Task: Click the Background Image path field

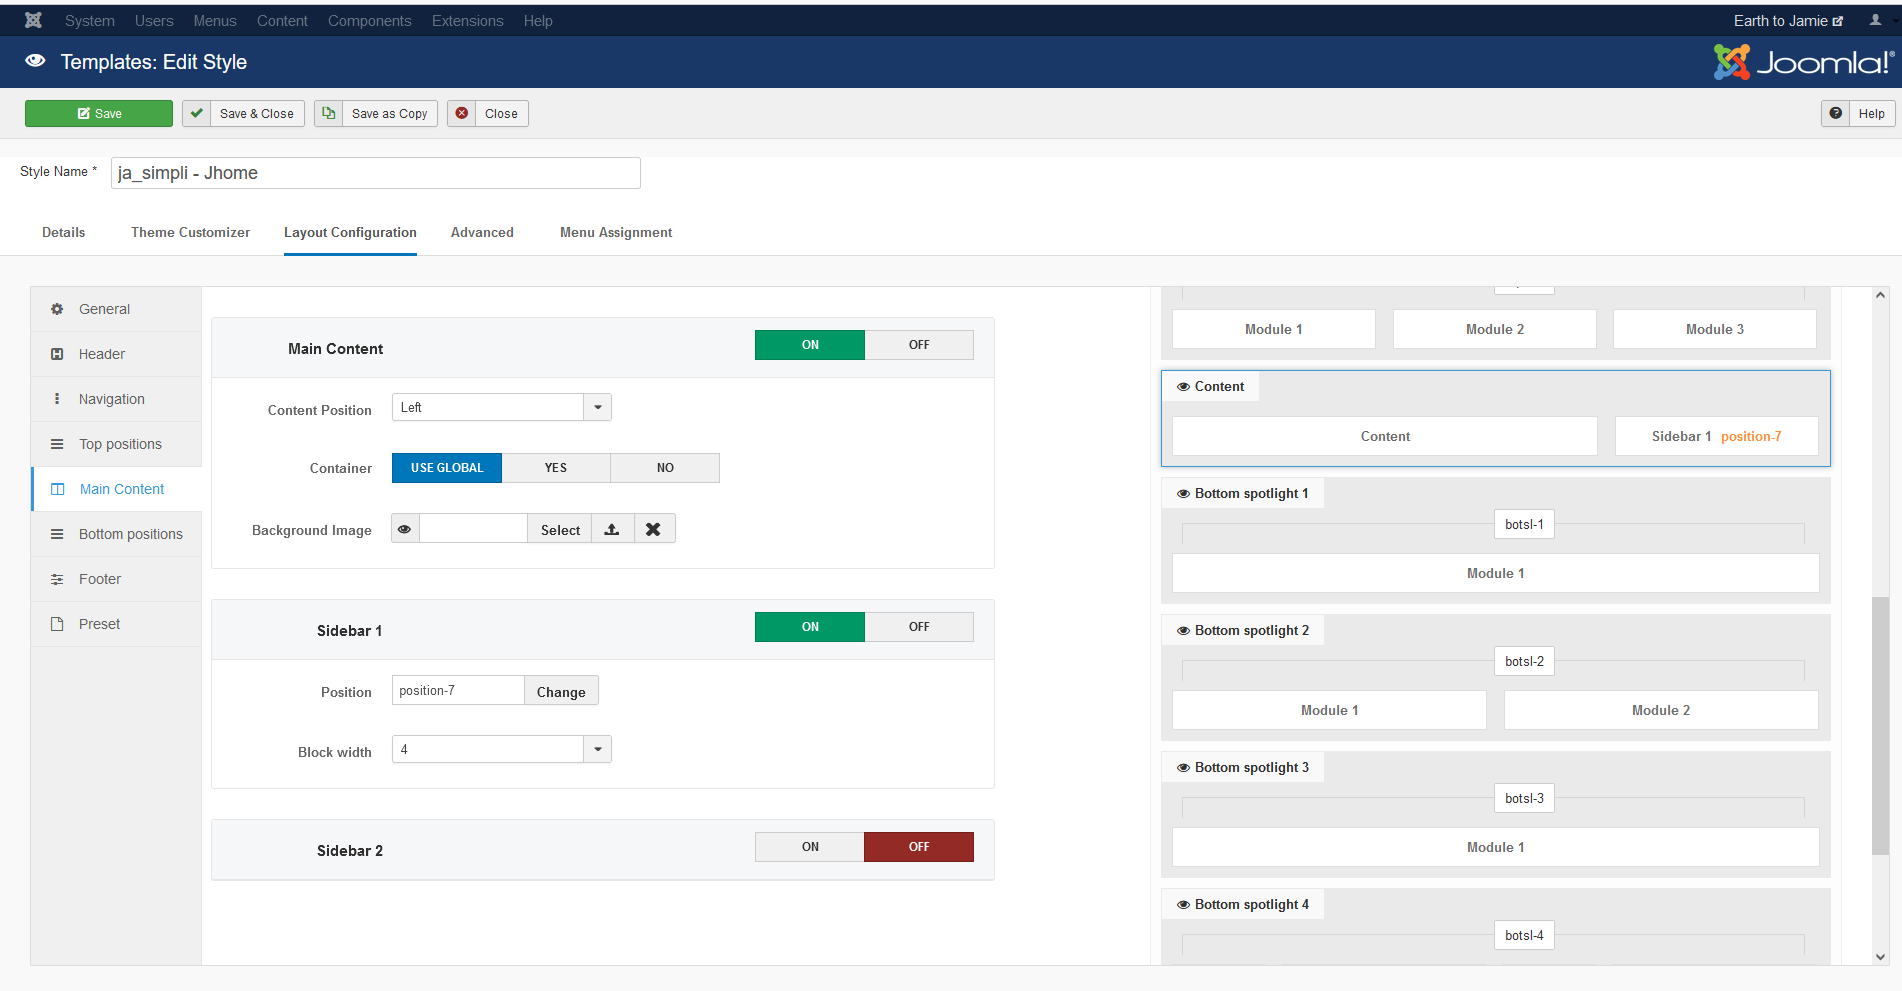Action: point(473,529)
